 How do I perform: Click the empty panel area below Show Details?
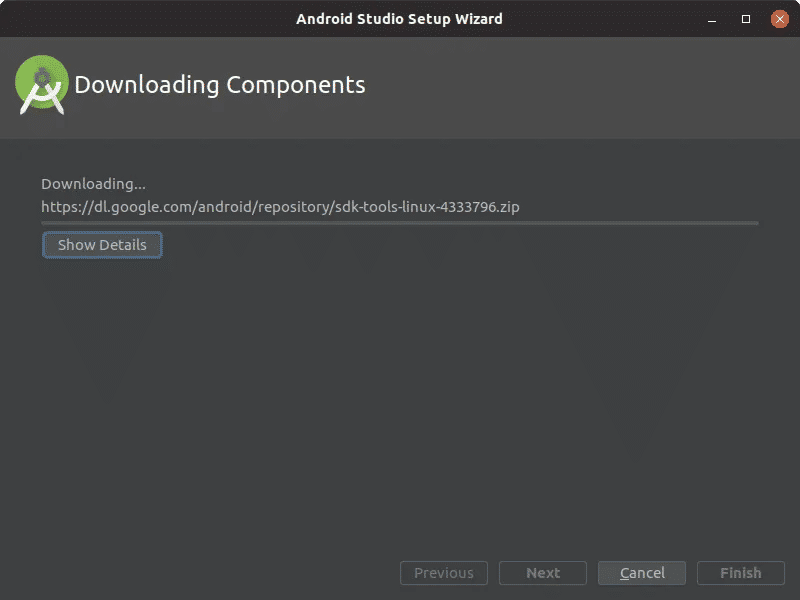400,400
